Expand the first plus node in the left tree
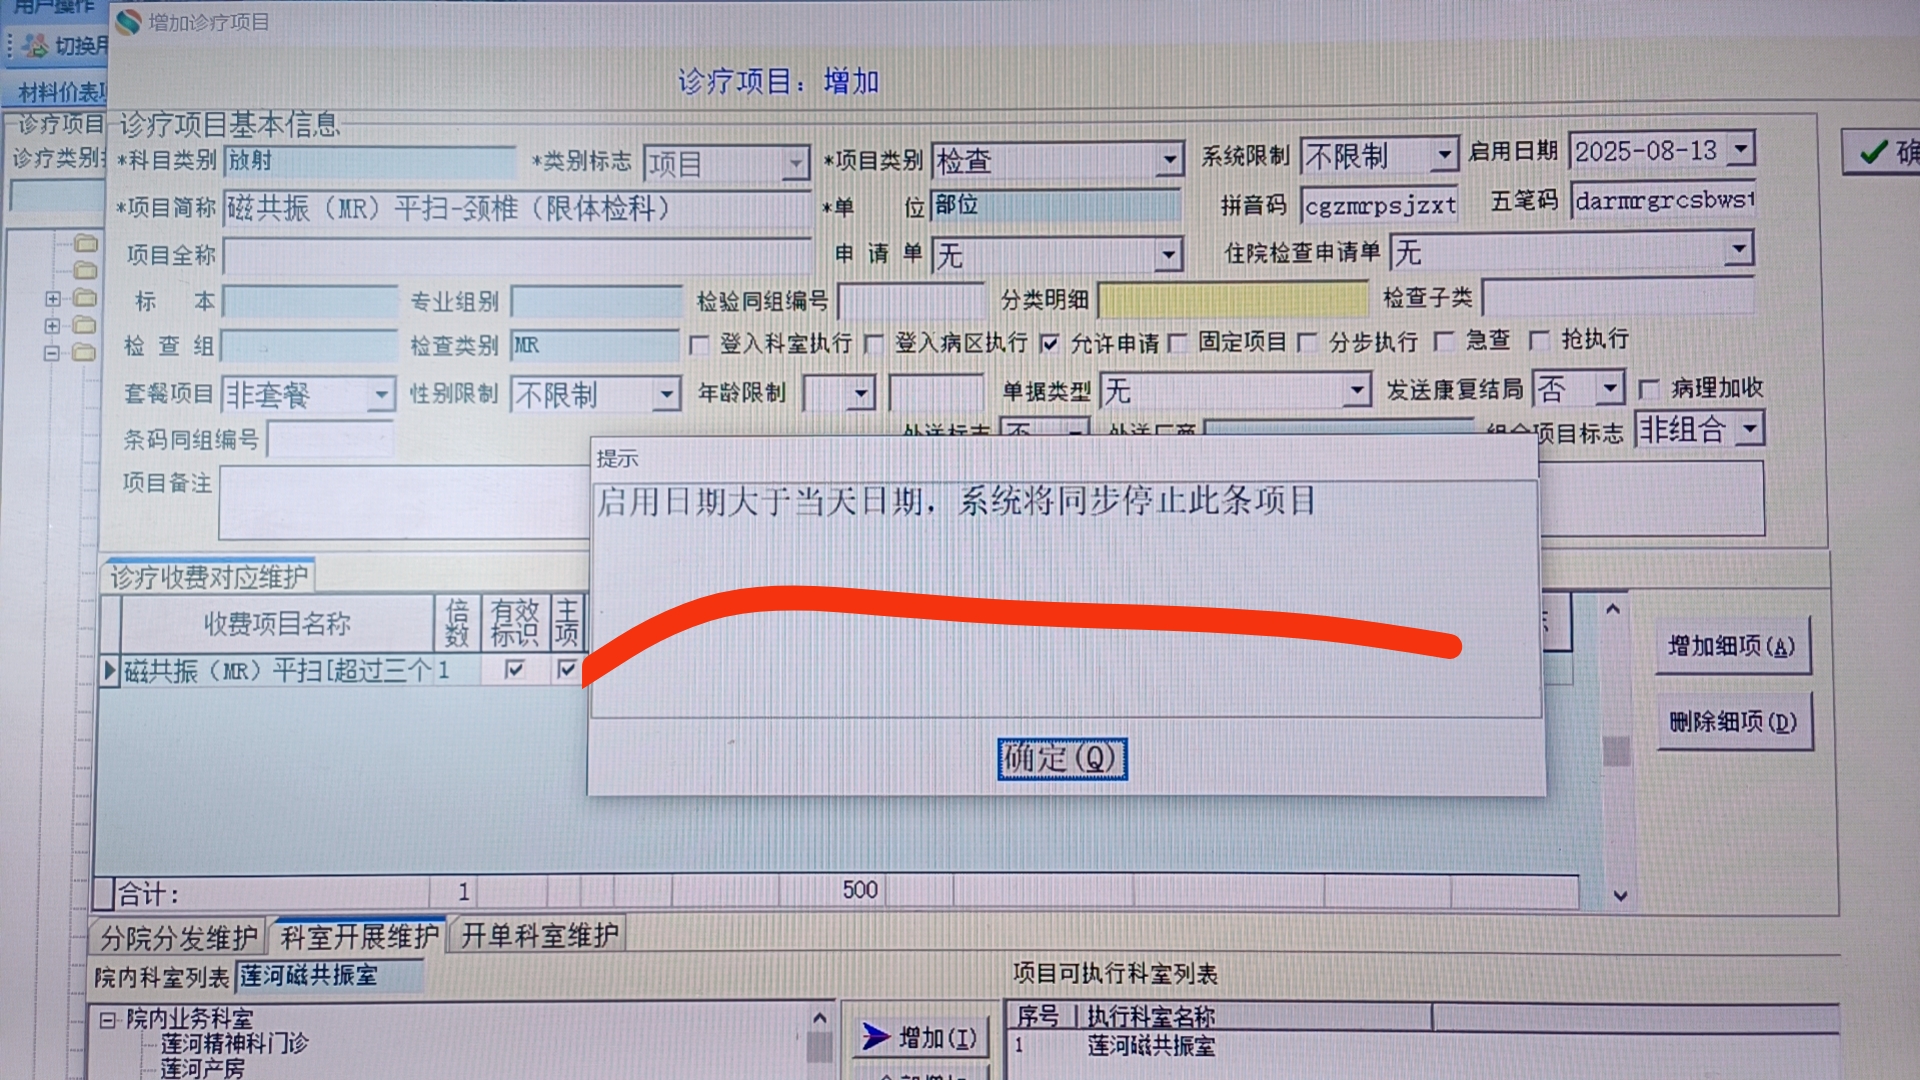 53,298
